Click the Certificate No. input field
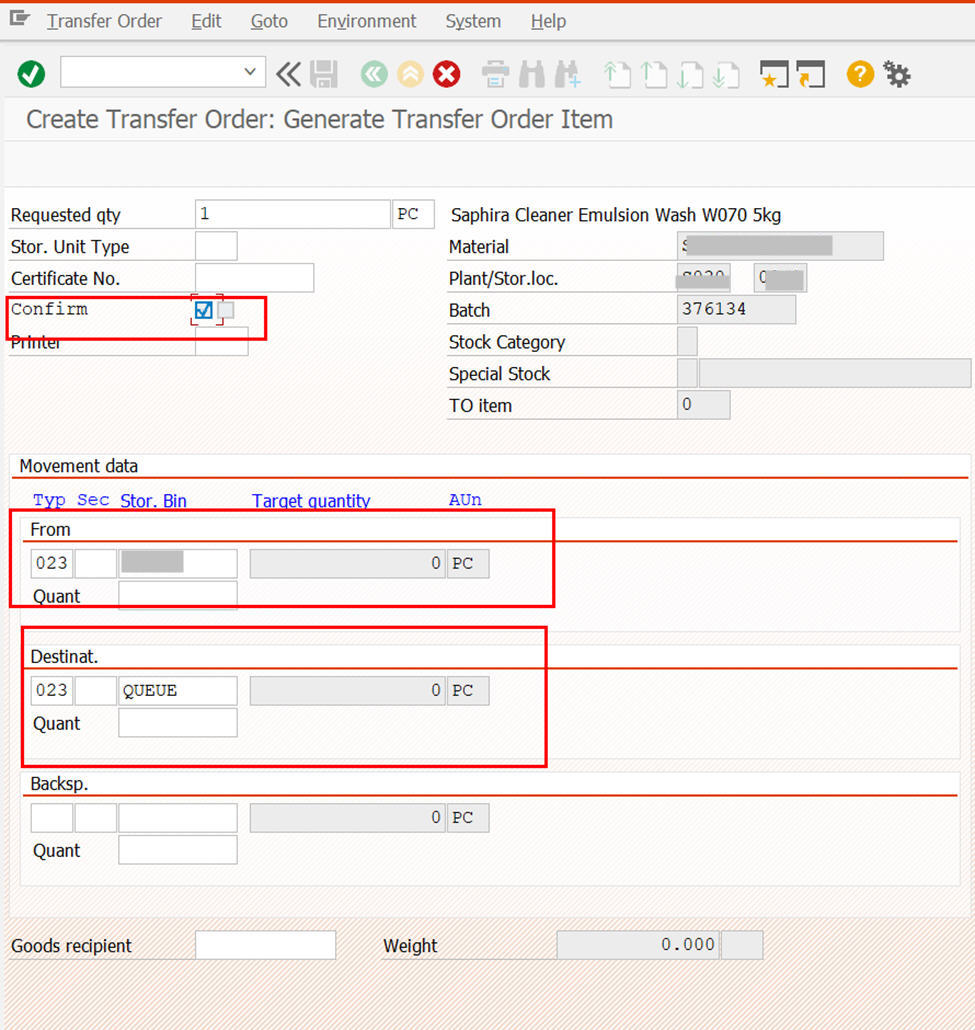Screen dimensions: 975x1030 tap(254, 278)
